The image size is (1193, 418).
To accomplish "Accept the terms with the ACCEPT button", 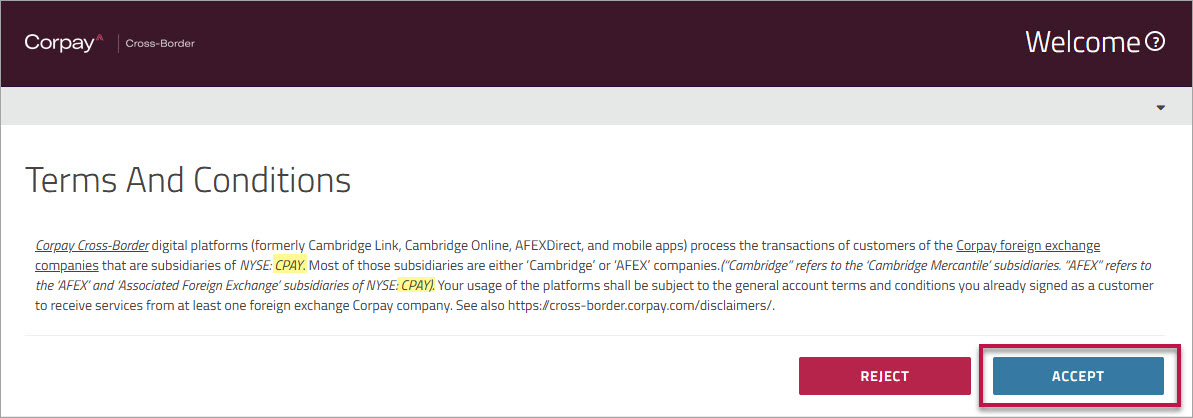I will pos(1077,376).
